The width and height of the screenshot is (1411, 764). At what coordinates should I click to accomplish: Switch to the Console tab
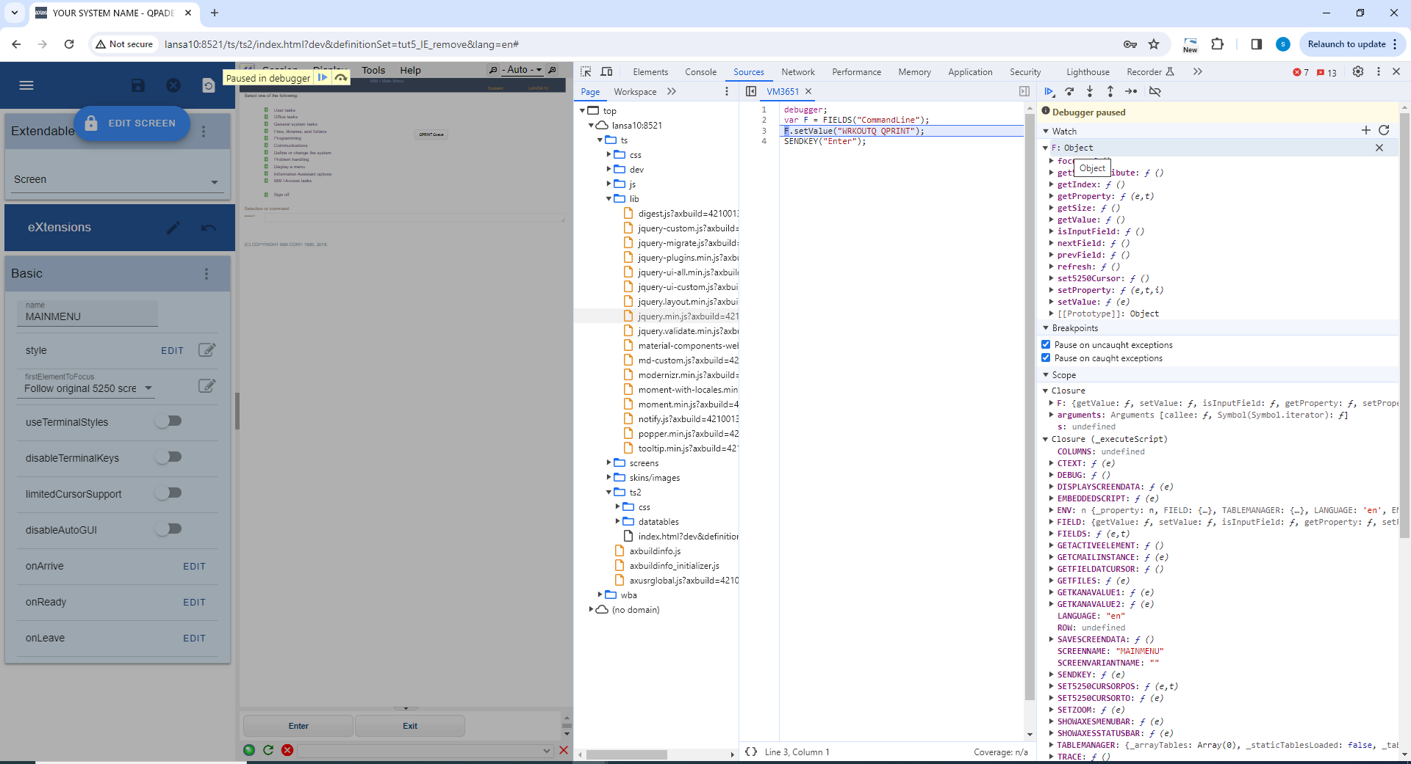tap(700, 72)
